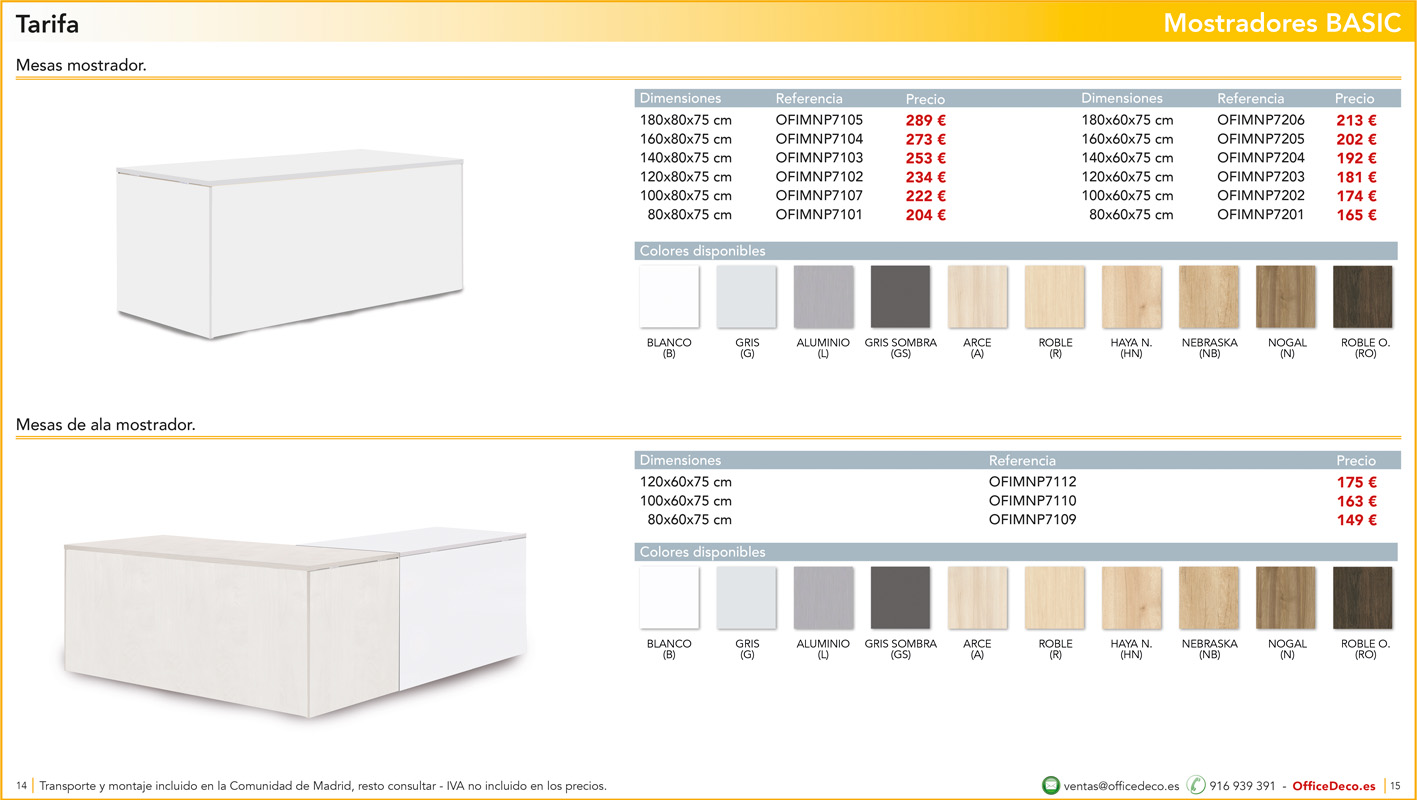Viewport: 1417px width, 800px height.
Task: Click phone number 916 939 391
Action: point(1242,786)
